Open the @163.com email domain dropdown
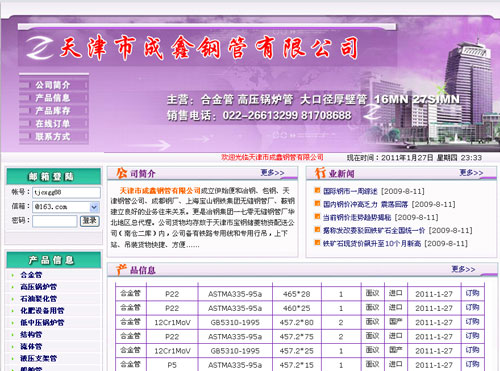Screen dimensions: 500x371 [94, 207]
